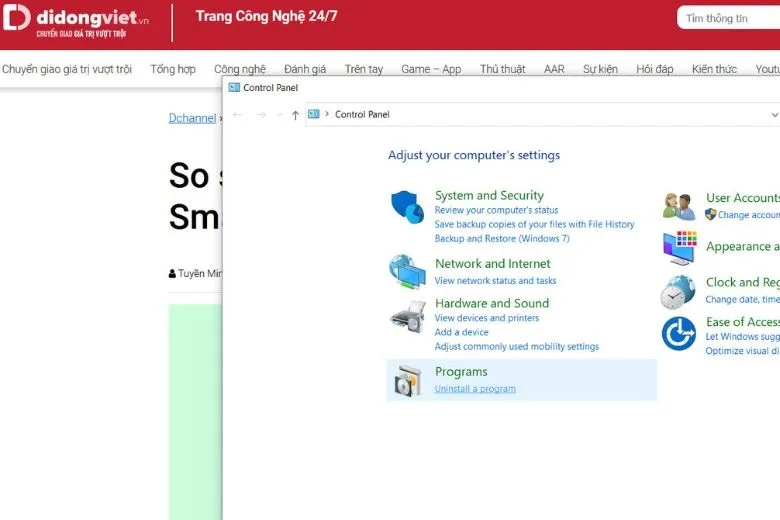Open Ease of Access heading
780x520 pixels.
coord(743,322)
